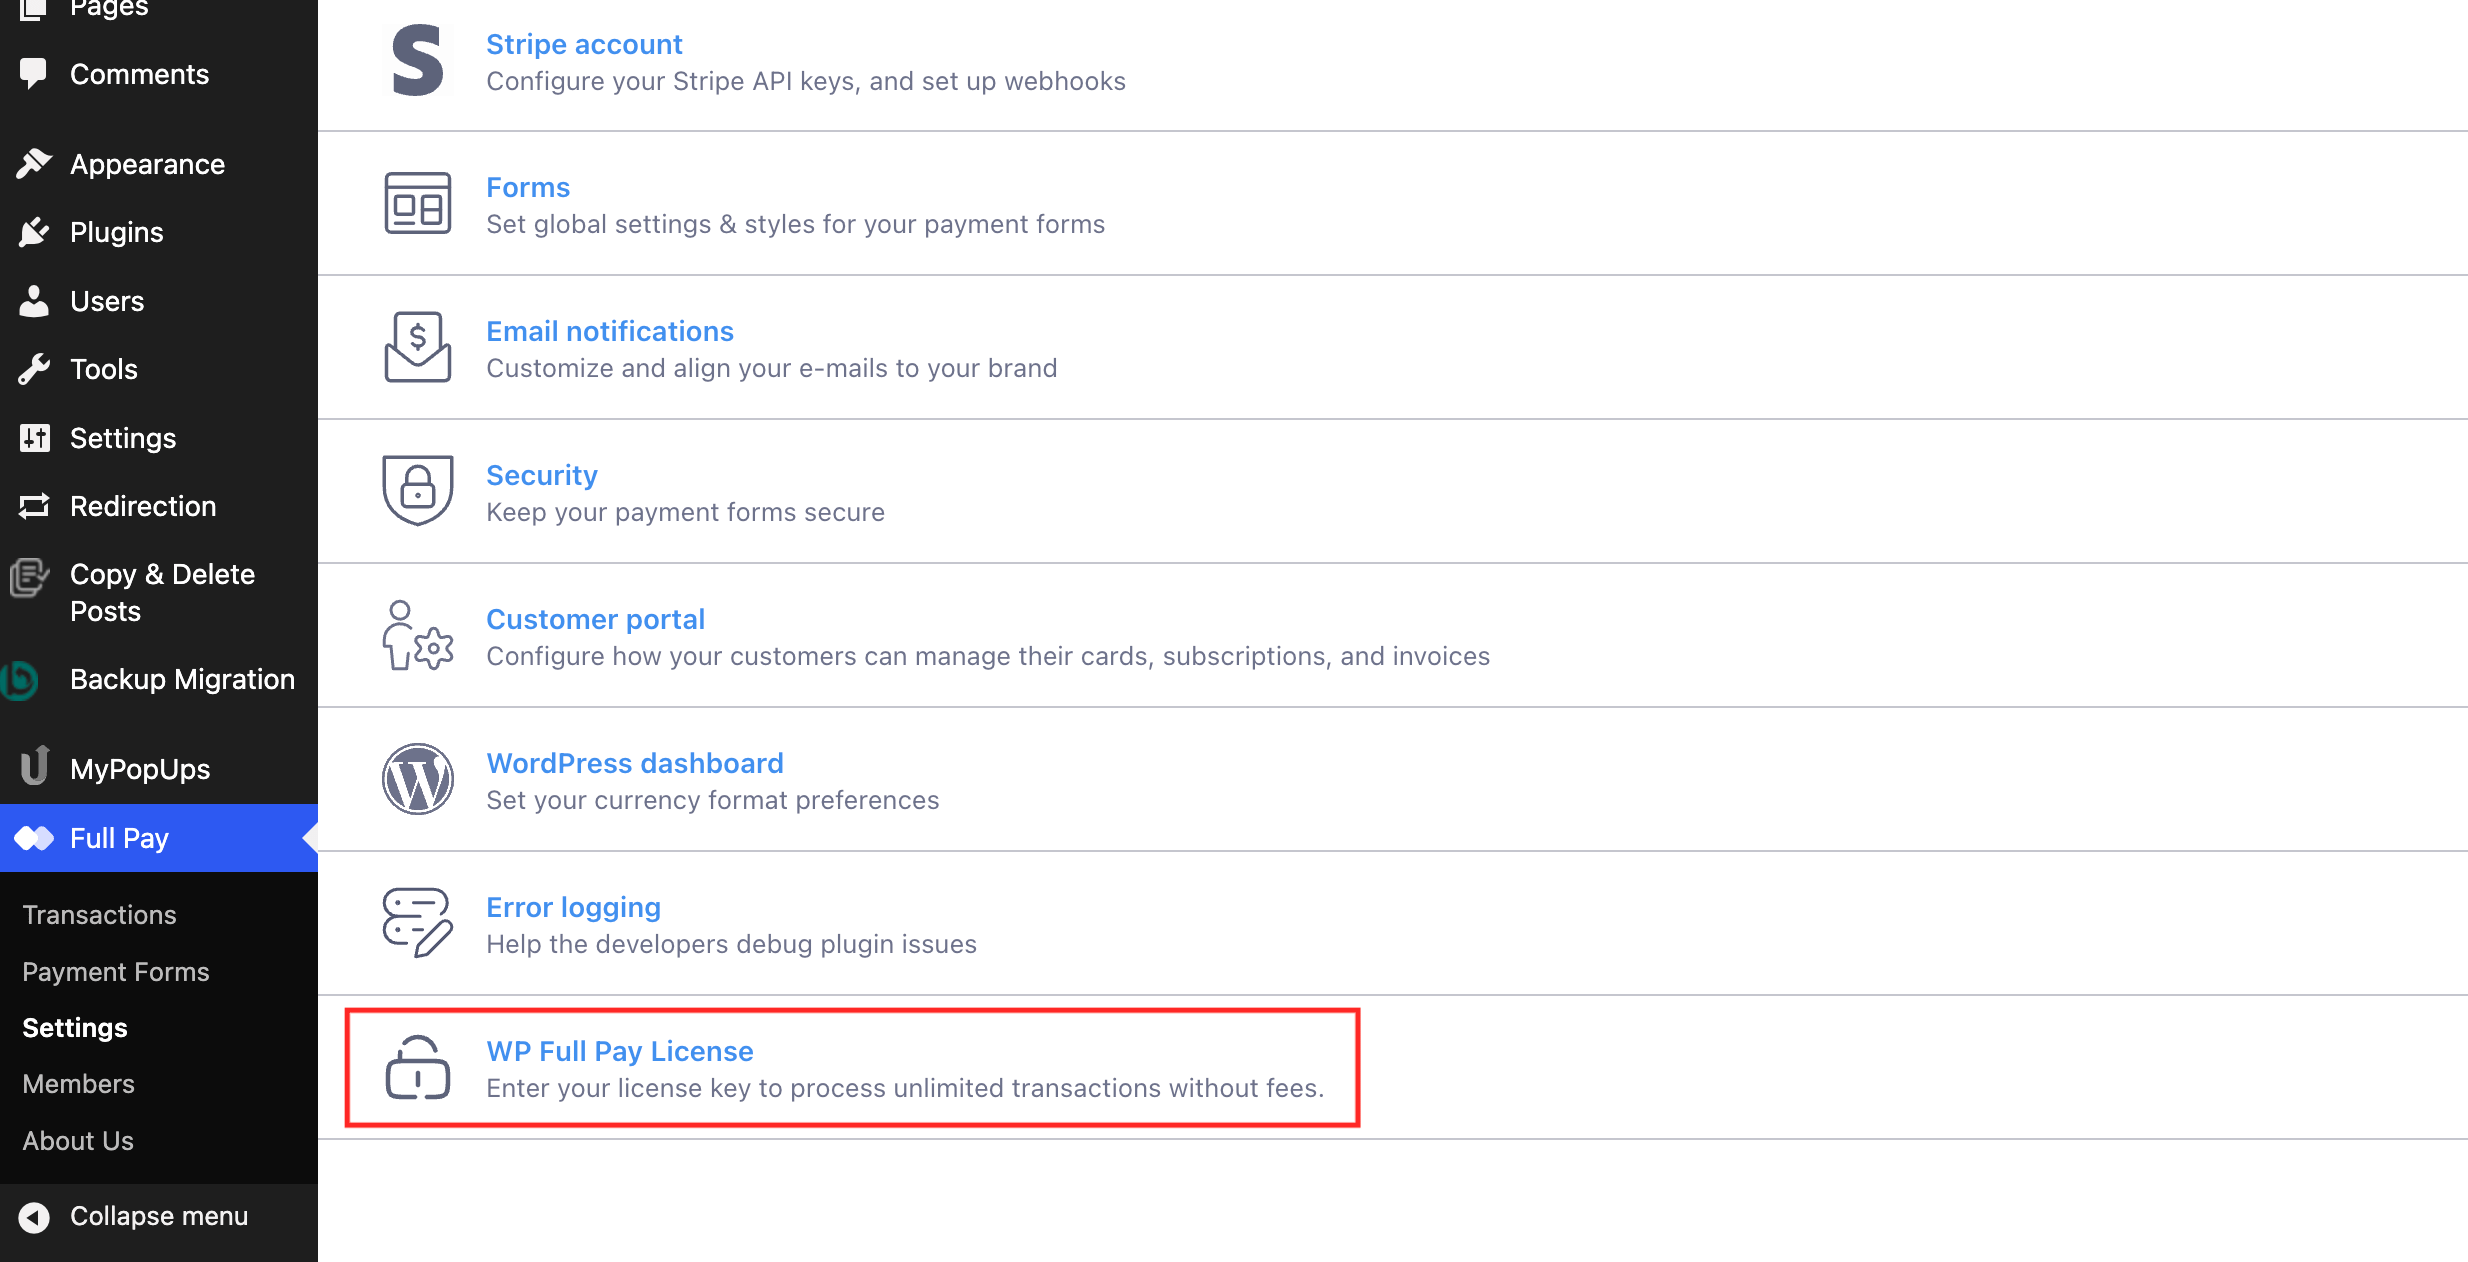Open the Plugins menu in sidebar
The image size is (2468, 1262).
click(116, 232)
